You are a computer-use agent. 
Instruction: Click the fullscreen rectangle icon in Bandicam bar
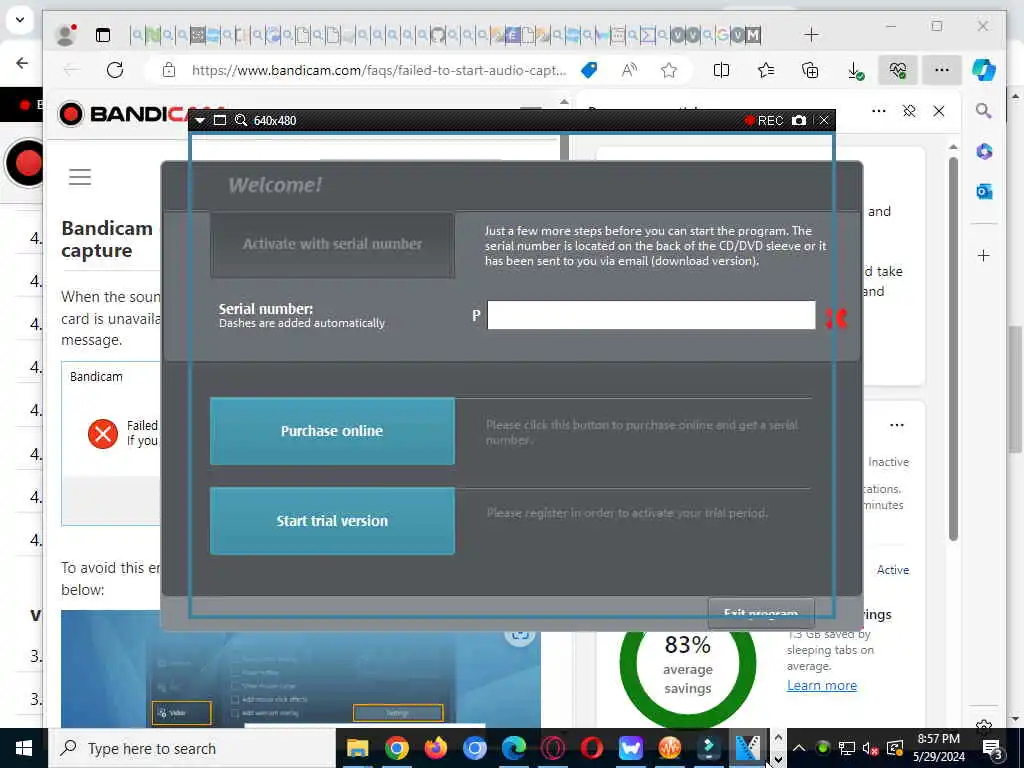click(x=220, y=121)
